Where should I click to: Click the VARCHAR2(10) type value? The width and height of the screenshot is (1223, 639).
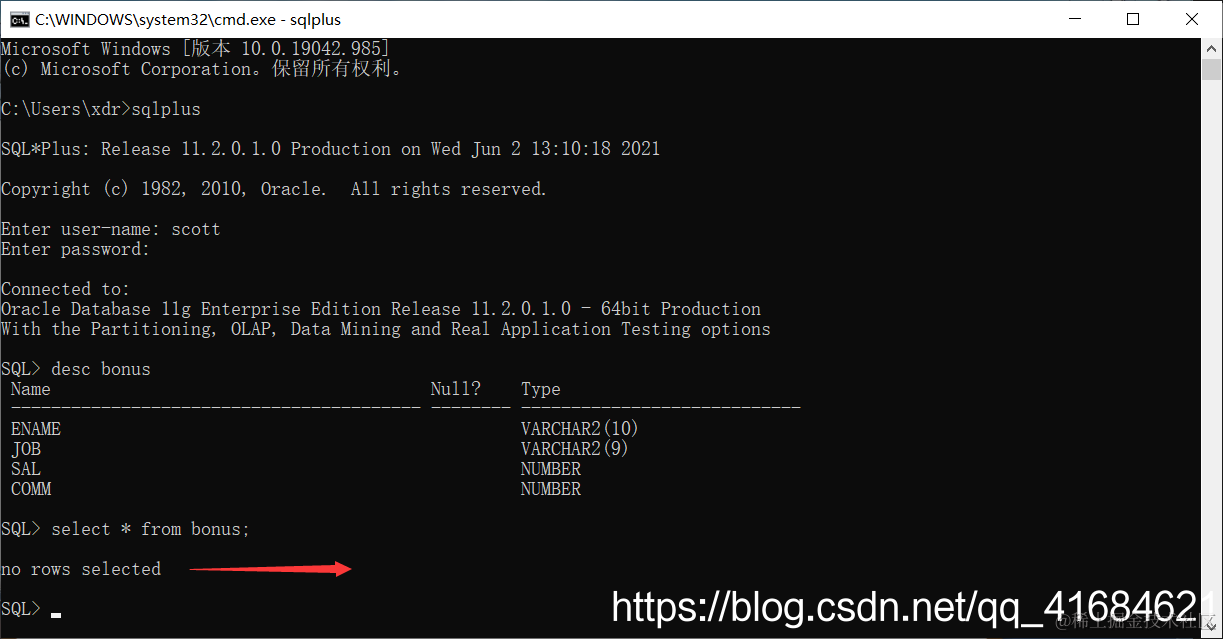(580, 429)
